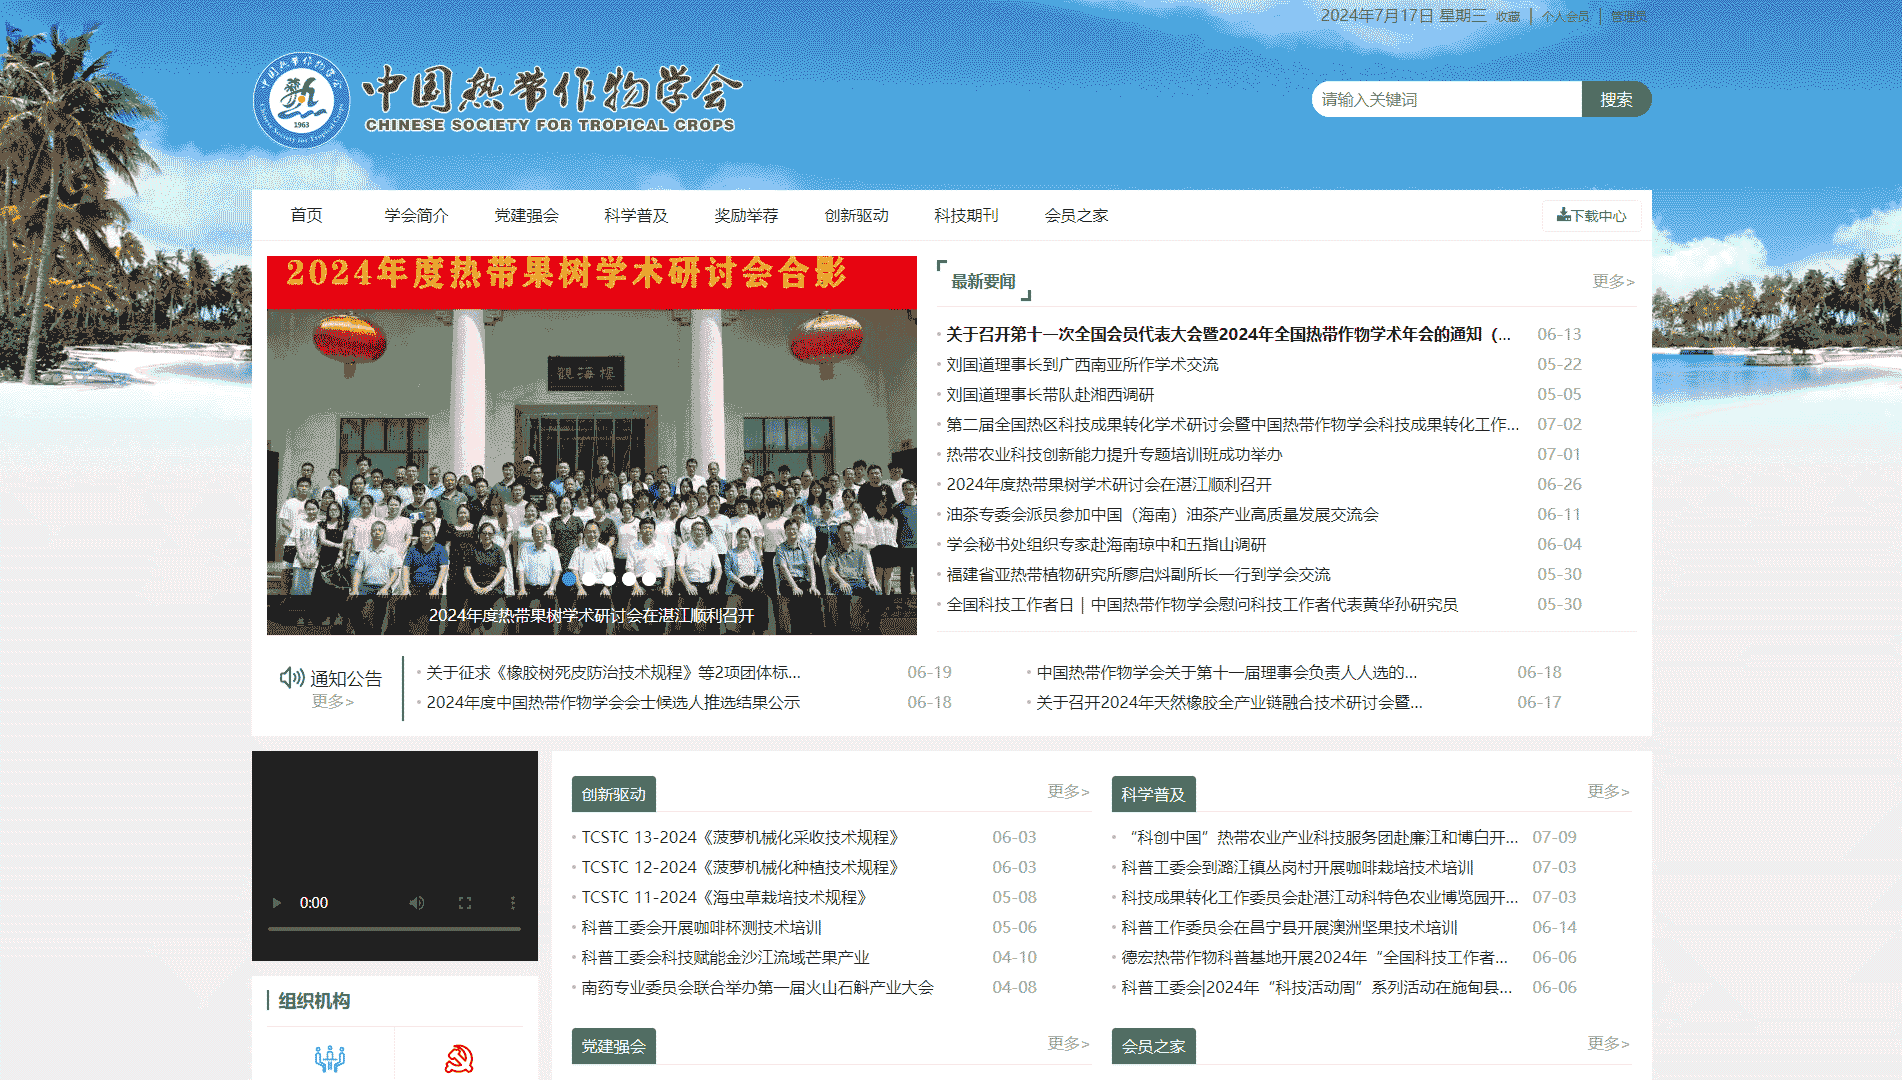Viewport: 1902px width, 1080px height.
Task: Open the bold headline about 第十一次全国会员代表大会
Action: (x=1229, y=335)
